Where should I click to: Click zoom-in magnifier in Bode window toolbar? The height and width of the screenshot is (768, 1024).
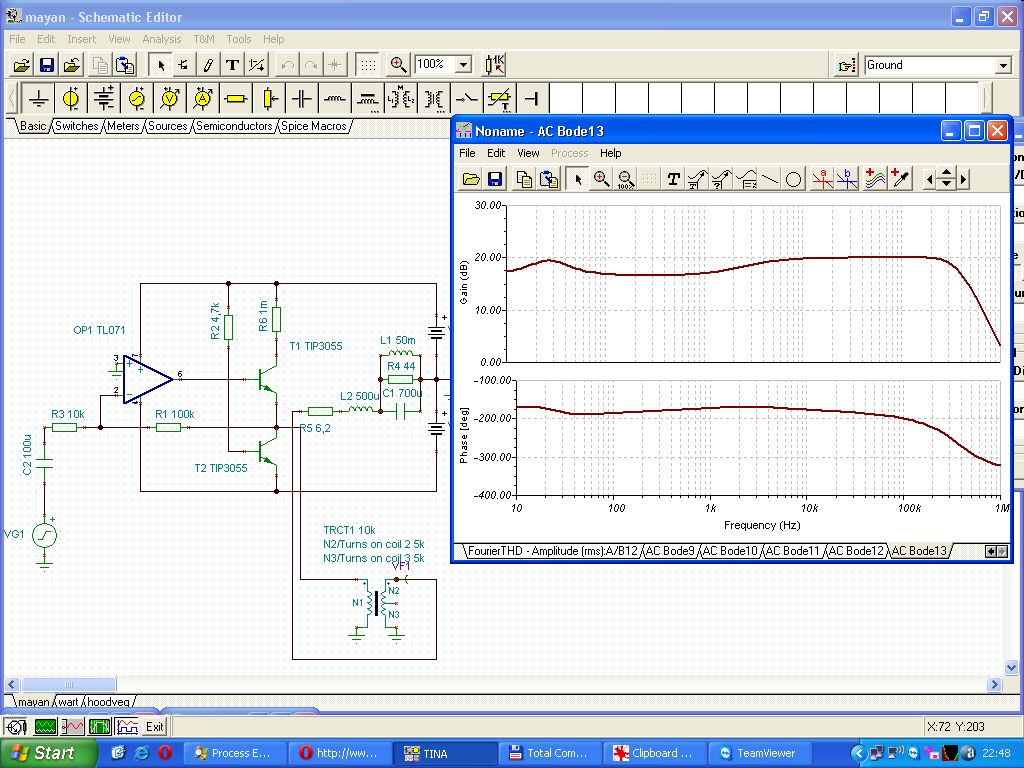[601, 179]
